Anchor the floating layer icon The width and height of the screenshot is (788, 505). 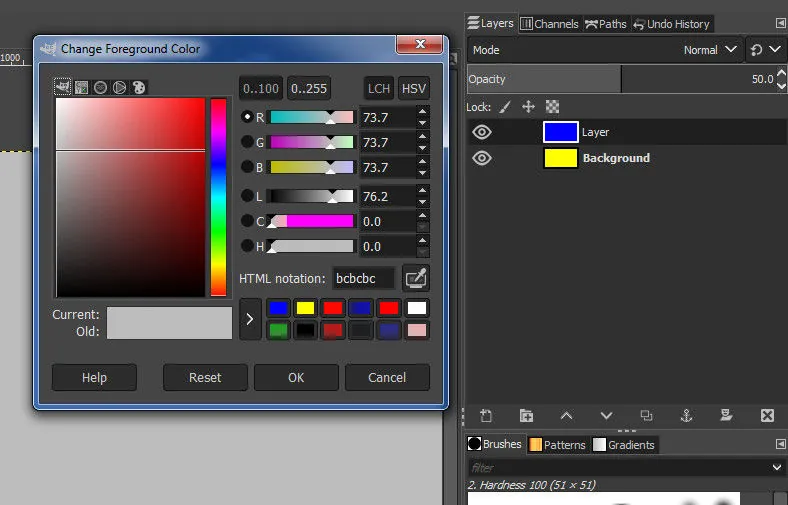pos(686,416)
